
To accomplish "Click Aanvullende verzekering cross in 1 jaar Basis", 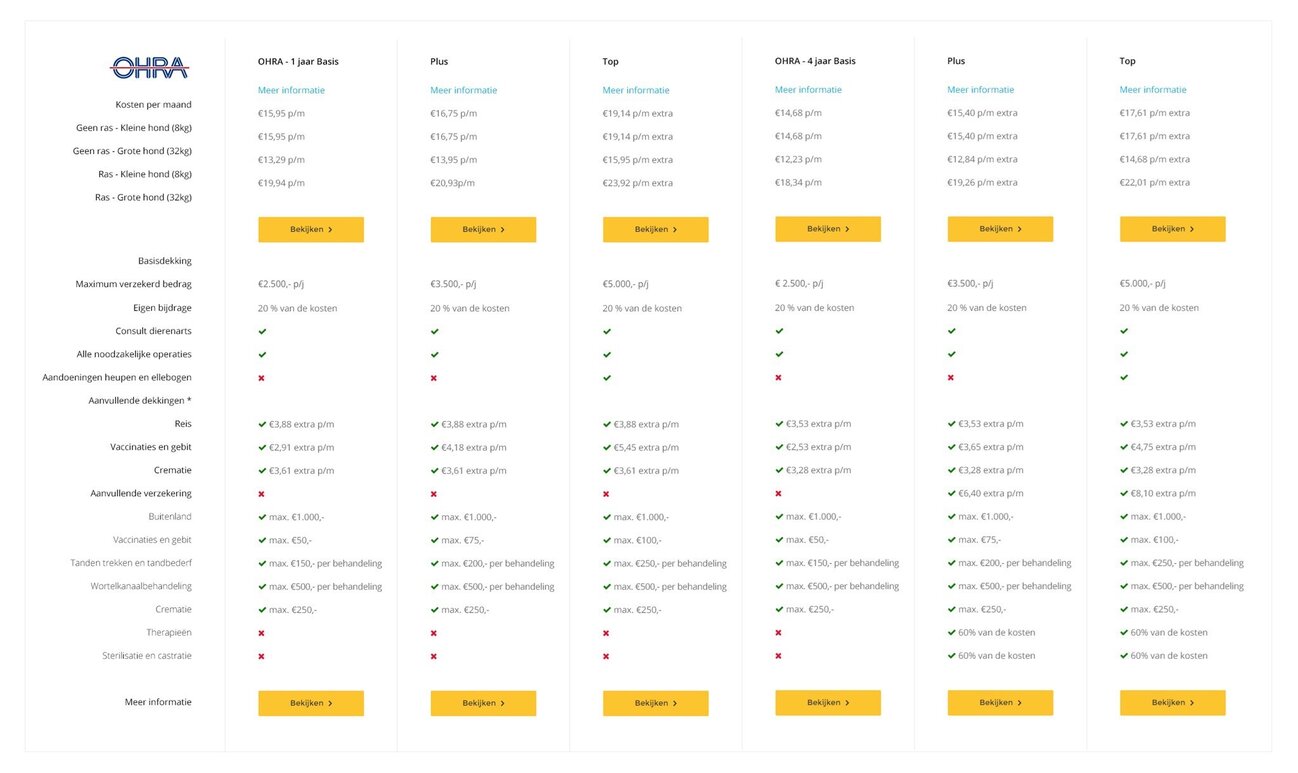I will click(x=262, y=494).
